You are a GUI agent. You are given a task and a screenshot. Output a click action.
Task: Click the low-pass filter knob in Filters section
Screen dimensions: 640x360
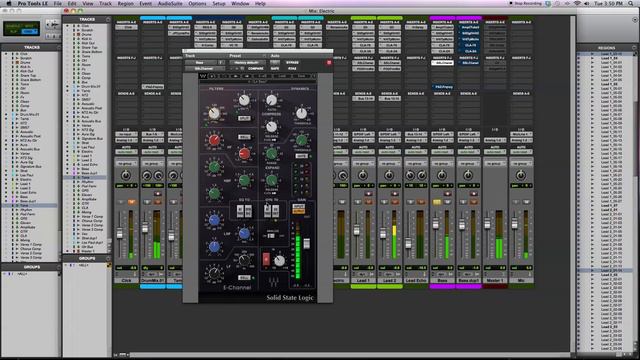pyautogui.click(x=244, y=100)
